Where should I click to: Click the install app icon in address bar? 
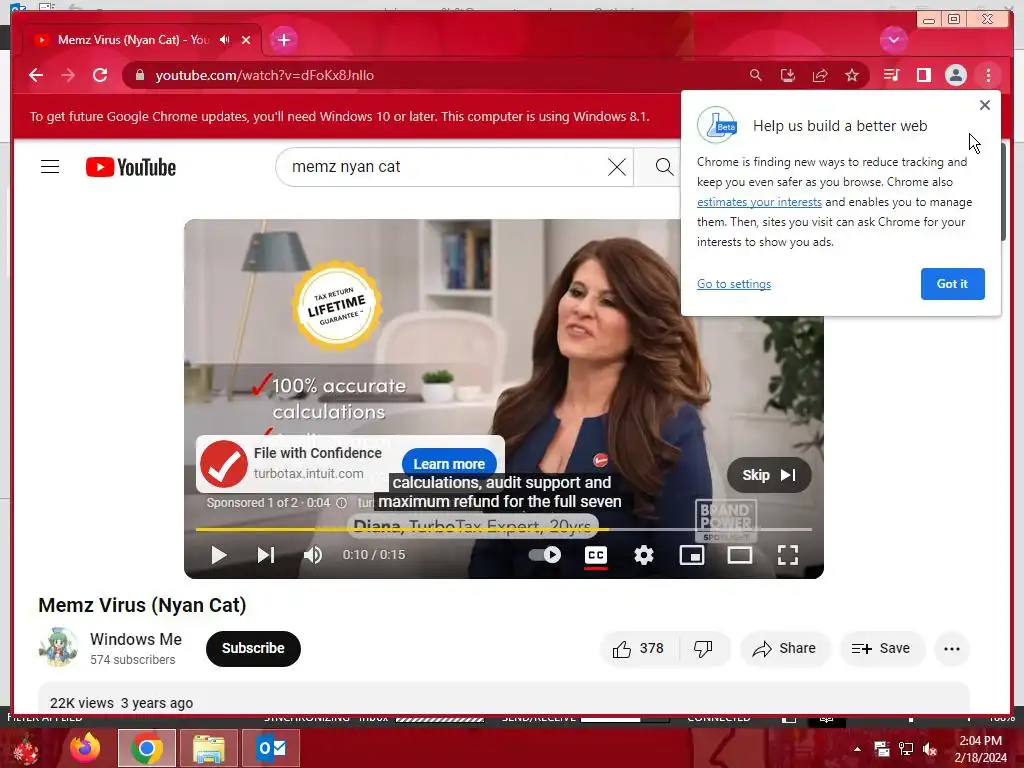click(x=788, y=75)
